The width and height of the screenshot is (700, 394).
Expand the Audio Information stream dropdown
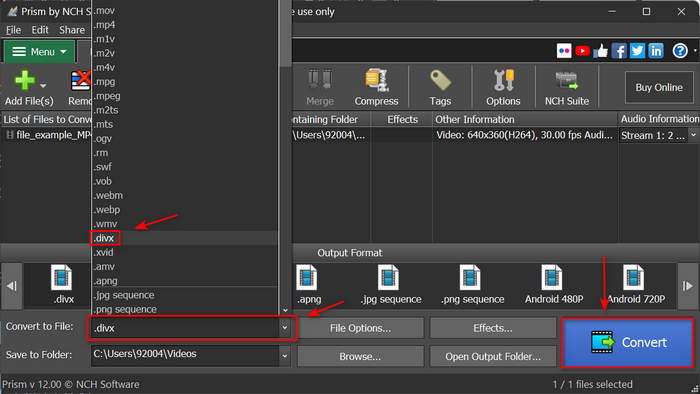693,135
